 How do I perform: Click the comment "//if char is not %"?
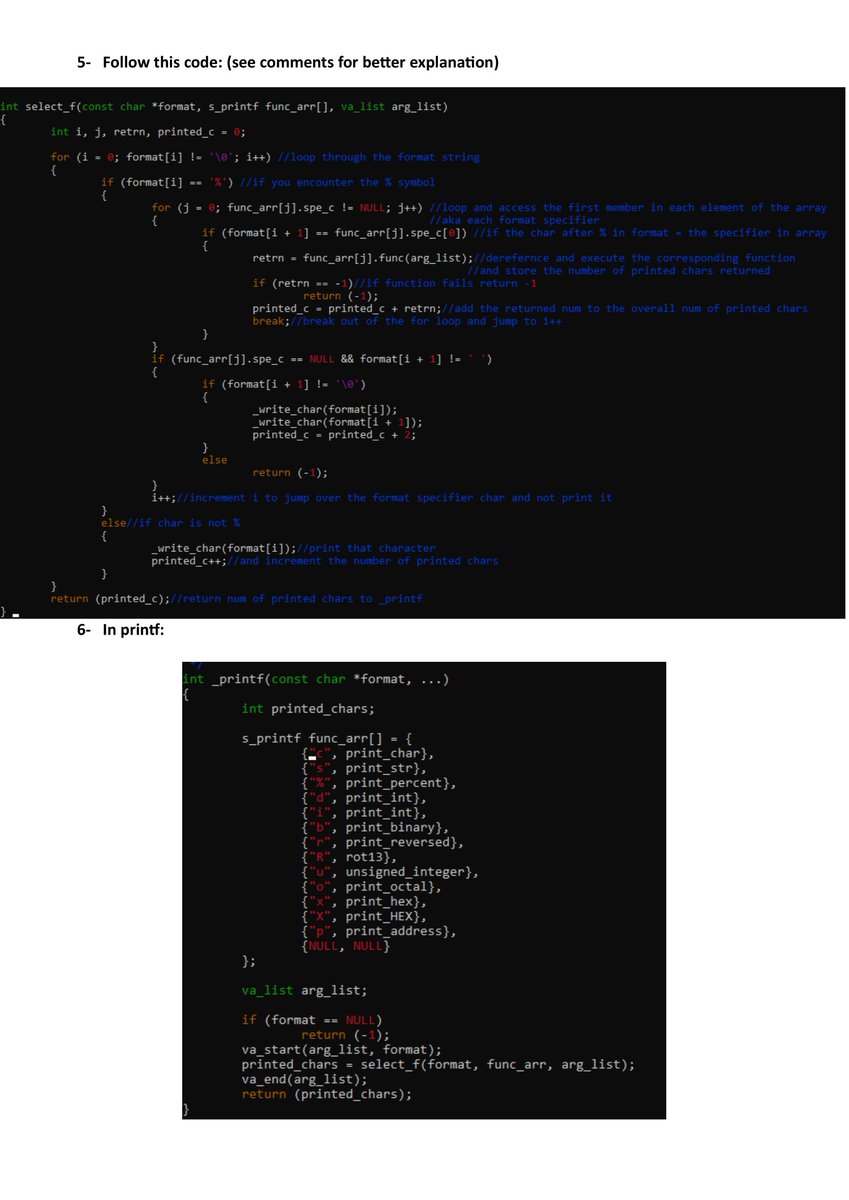point(183,523)
